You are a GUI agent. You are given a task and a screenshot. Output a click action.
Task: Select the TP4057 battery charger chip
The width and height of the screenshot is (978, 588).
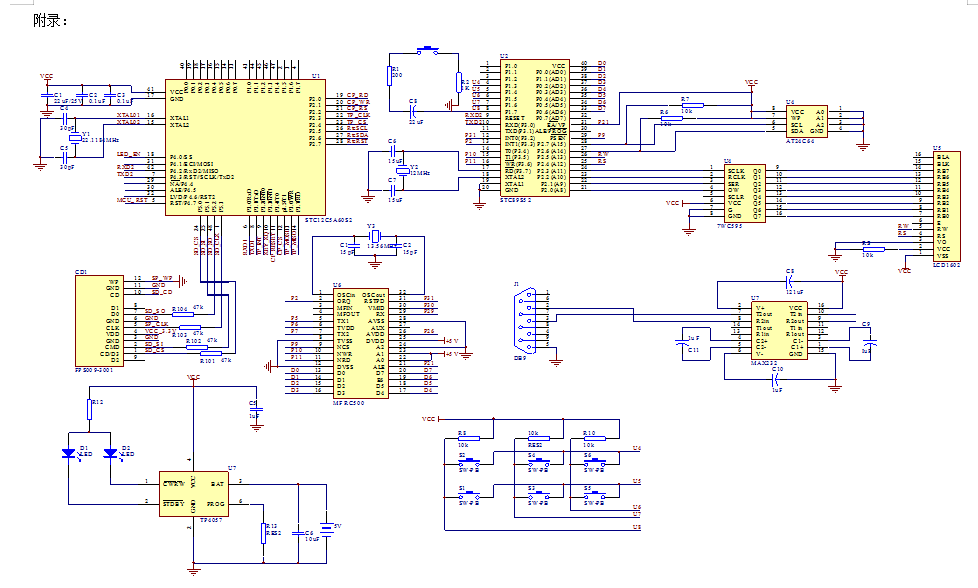pos(193,493)
